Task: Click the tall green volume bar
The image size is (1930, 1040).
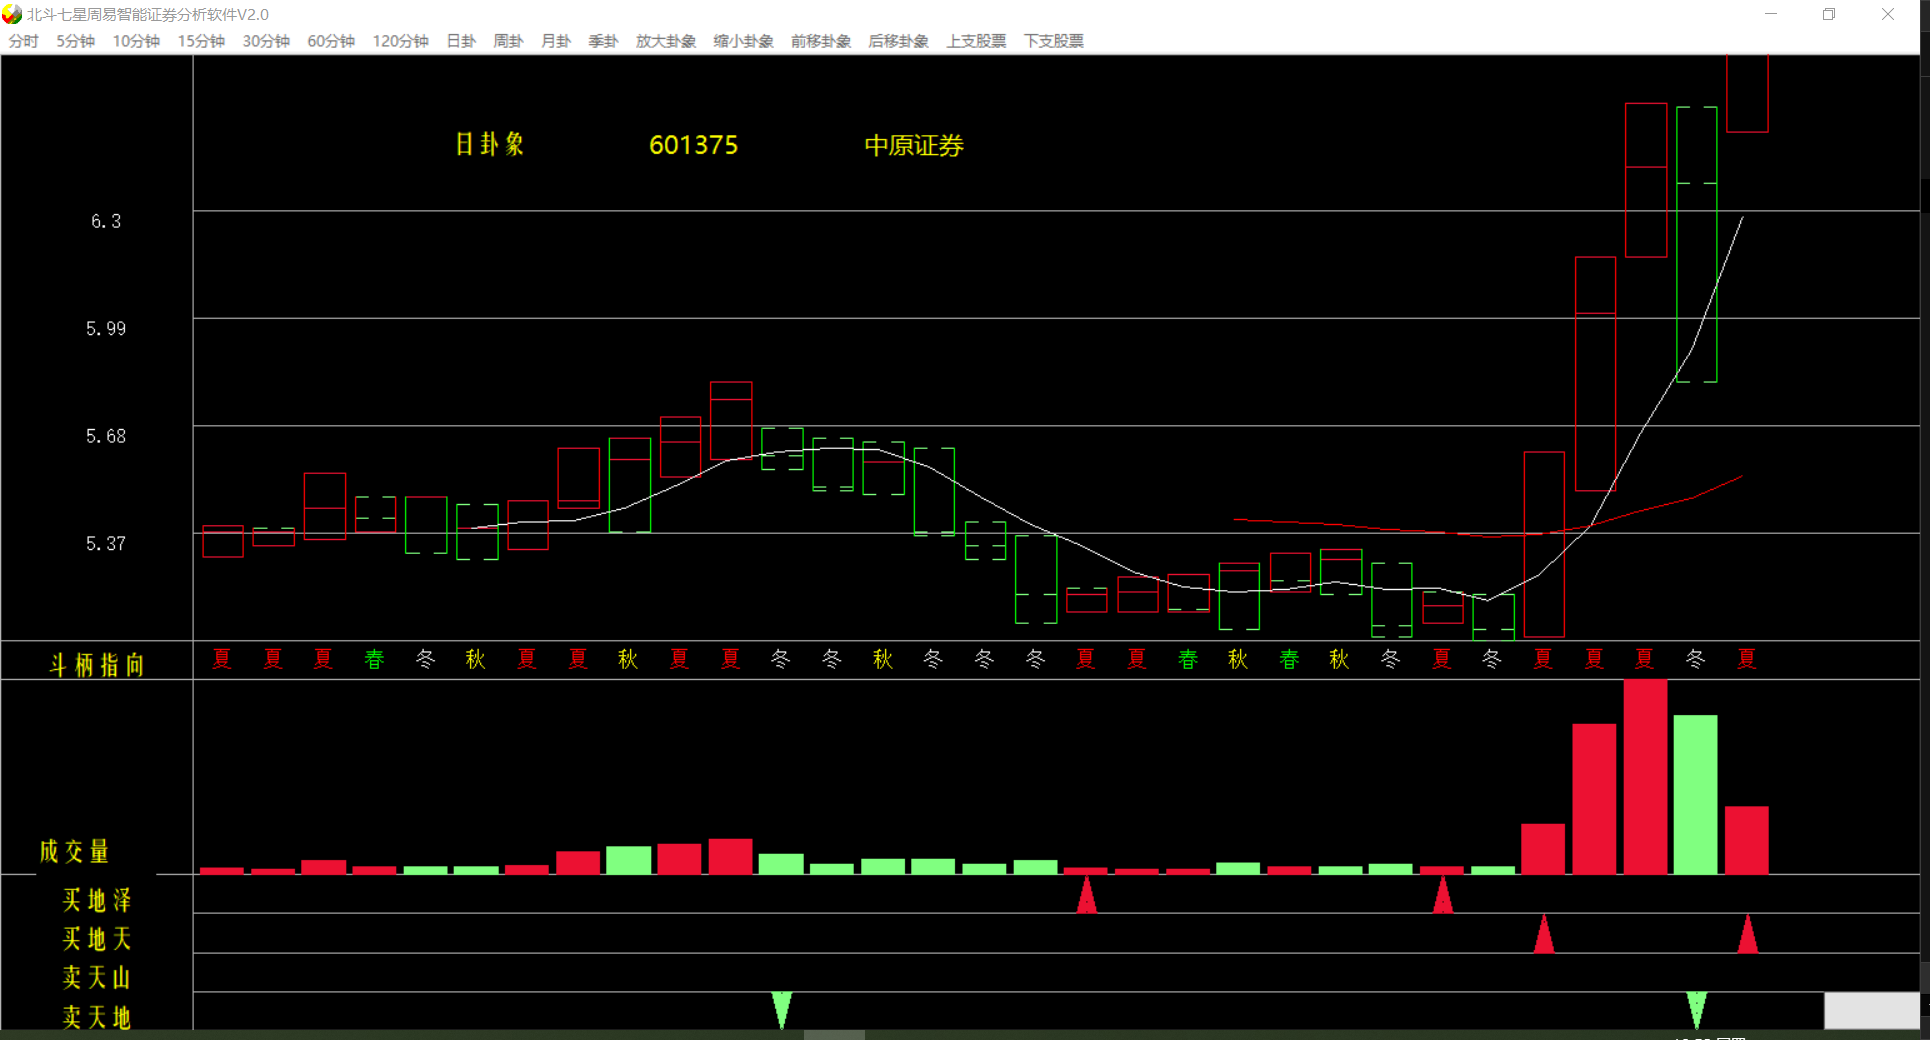Action: click(x=1696, y=795)
